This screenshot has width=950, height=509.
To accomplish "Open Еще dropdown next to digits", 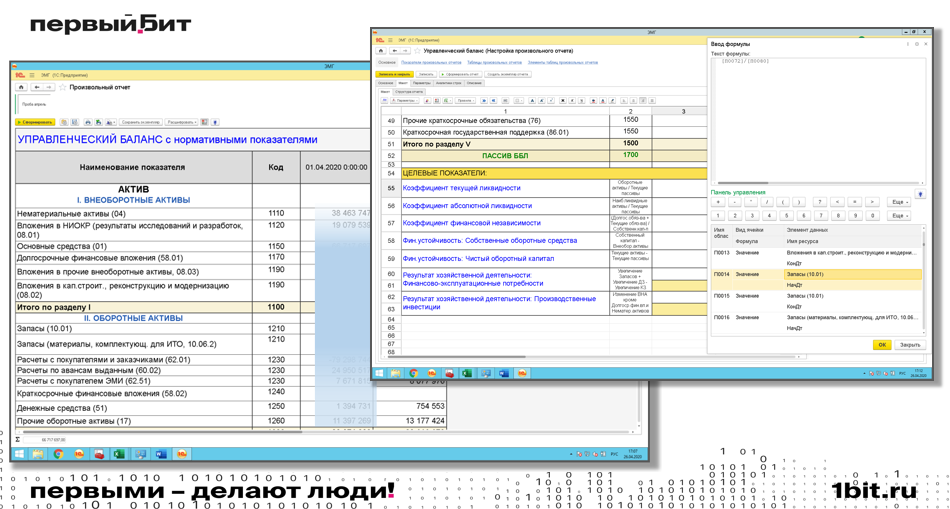I will point(899,216).
